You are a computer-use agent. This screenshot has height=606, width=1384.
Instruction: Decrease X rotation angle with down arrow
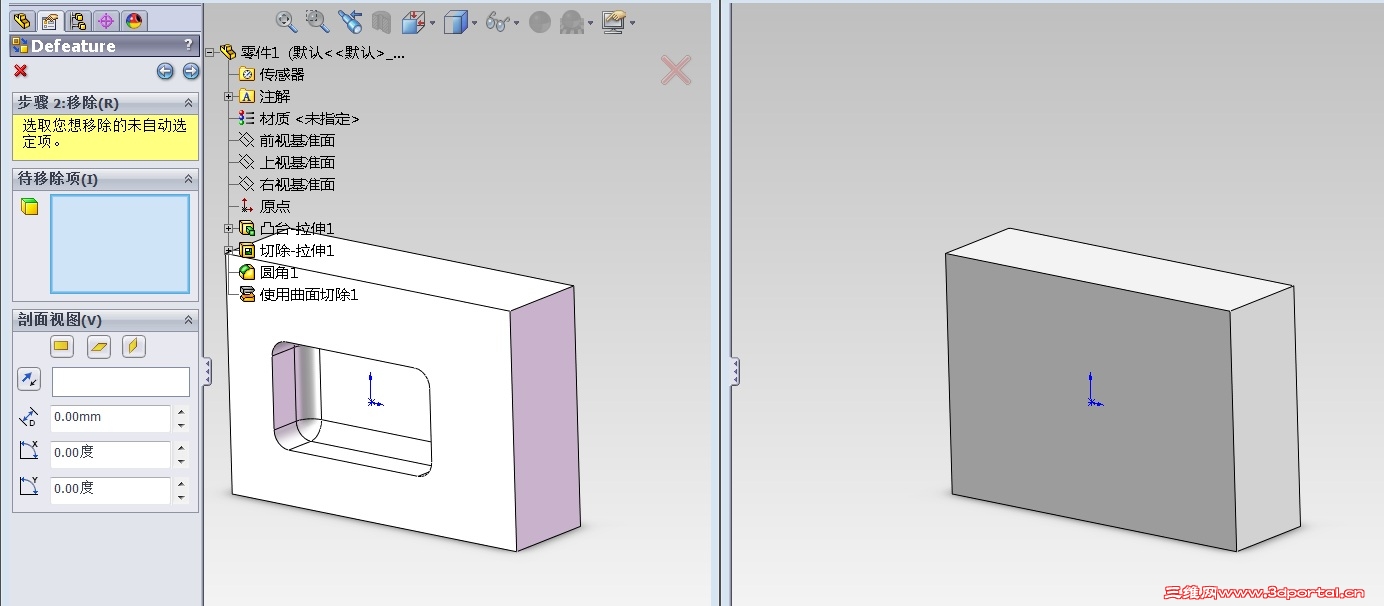pos(181,461)
